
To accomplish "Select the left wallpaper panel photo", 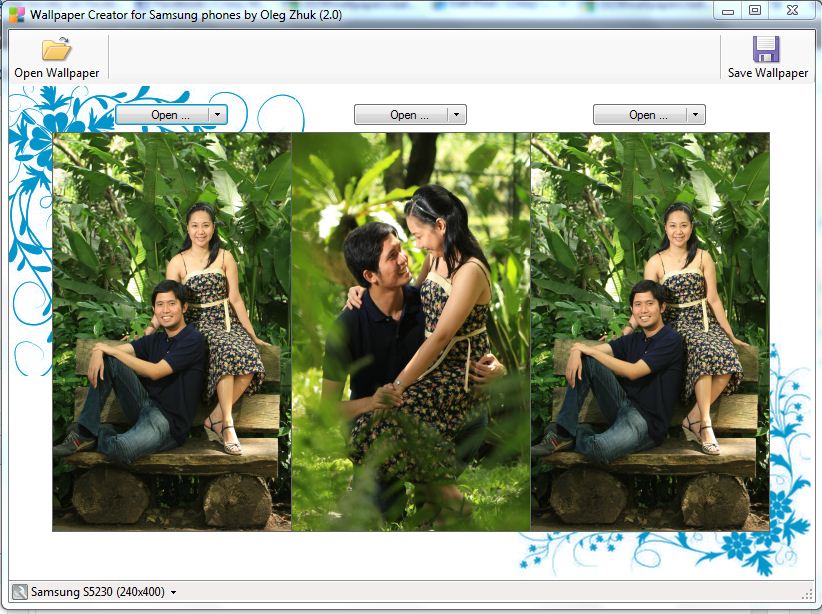I will [x=172, y=332].
